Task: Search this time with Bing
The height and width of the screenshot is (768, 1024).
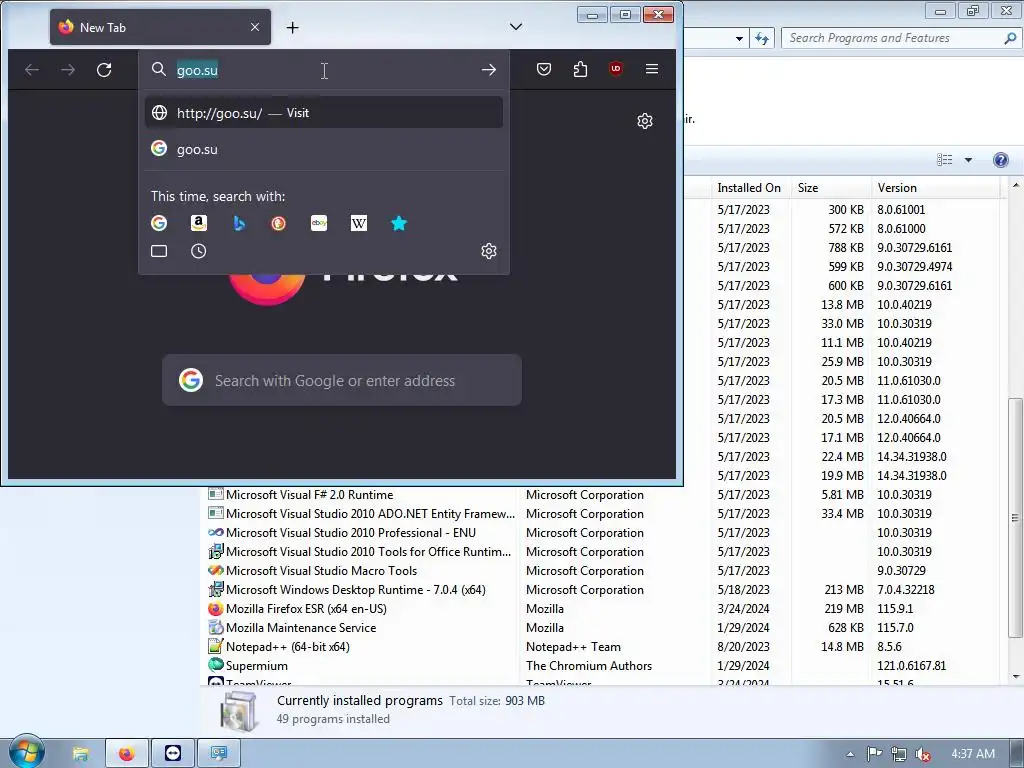Action: tap(239, 223)
